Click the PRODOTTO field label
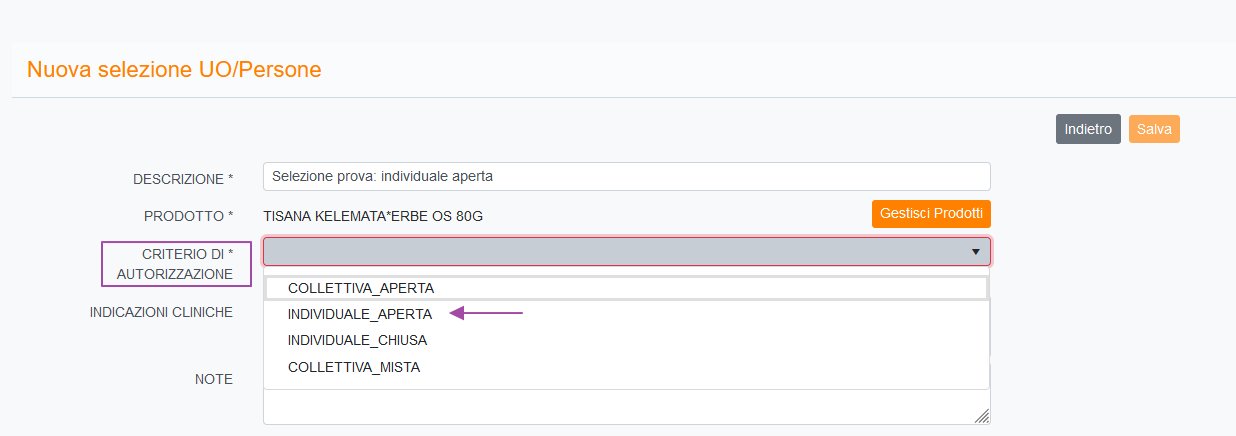Viewport: 1236px width, 436px height. click(188, 215)
